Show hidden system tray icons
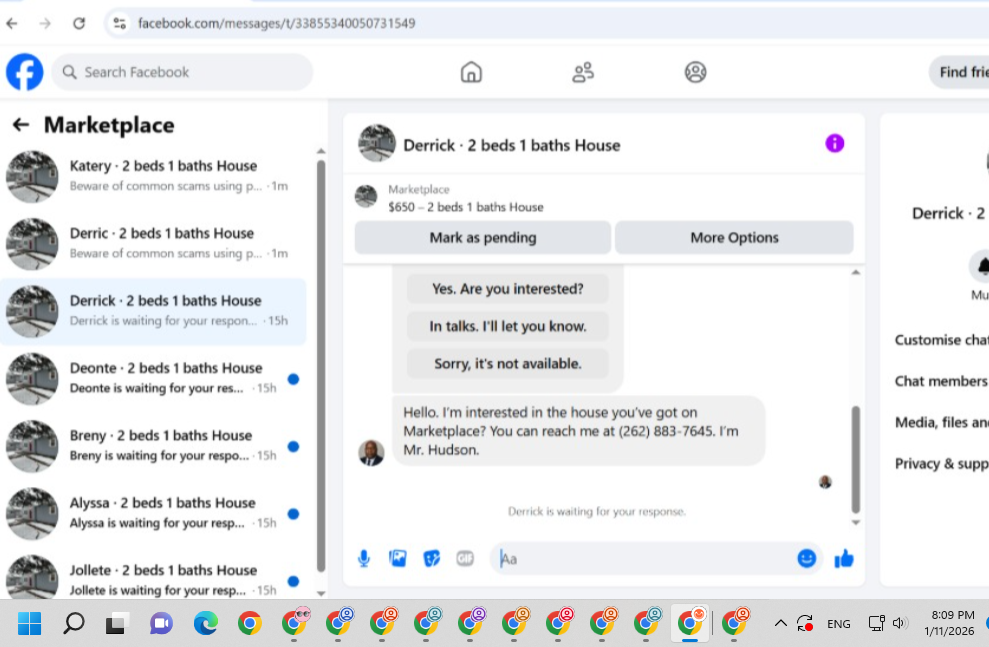The height and width of the screenshot is (647, 989). pyautogui.click(x=780, y=623)
